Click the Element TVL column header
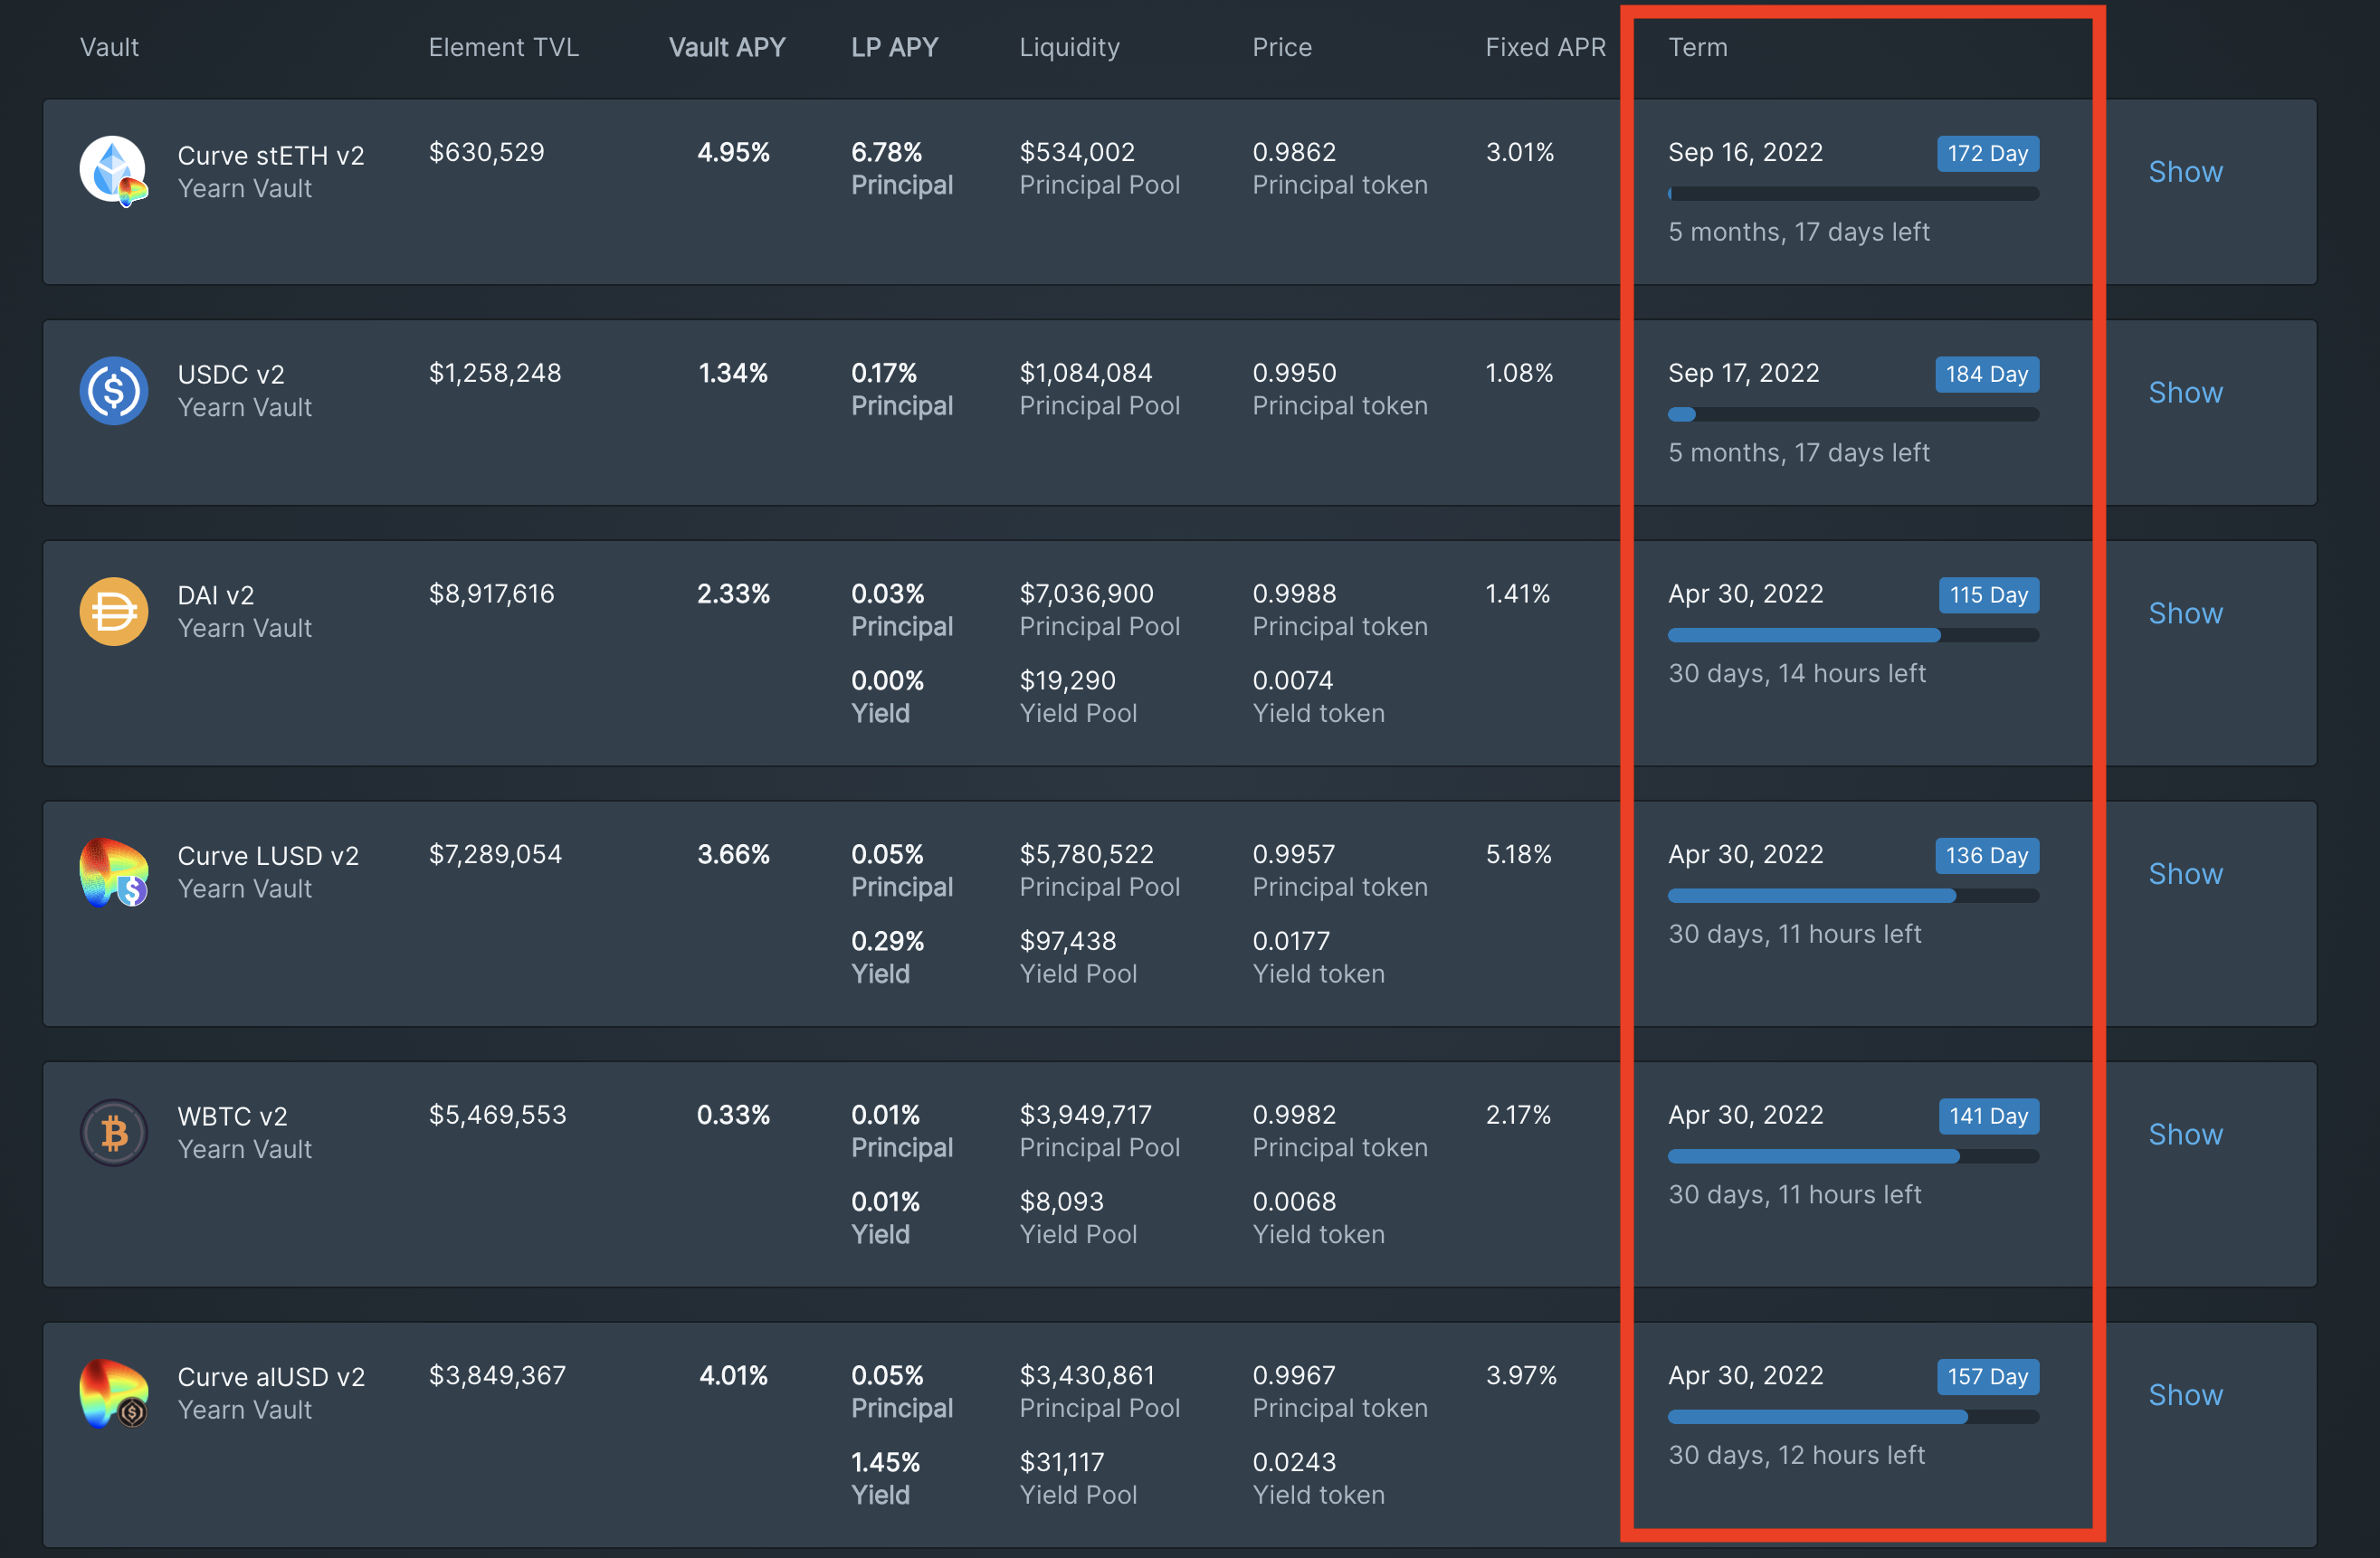The height and width of the screenshot is (1558, 2380). click(x=503, y=47)
